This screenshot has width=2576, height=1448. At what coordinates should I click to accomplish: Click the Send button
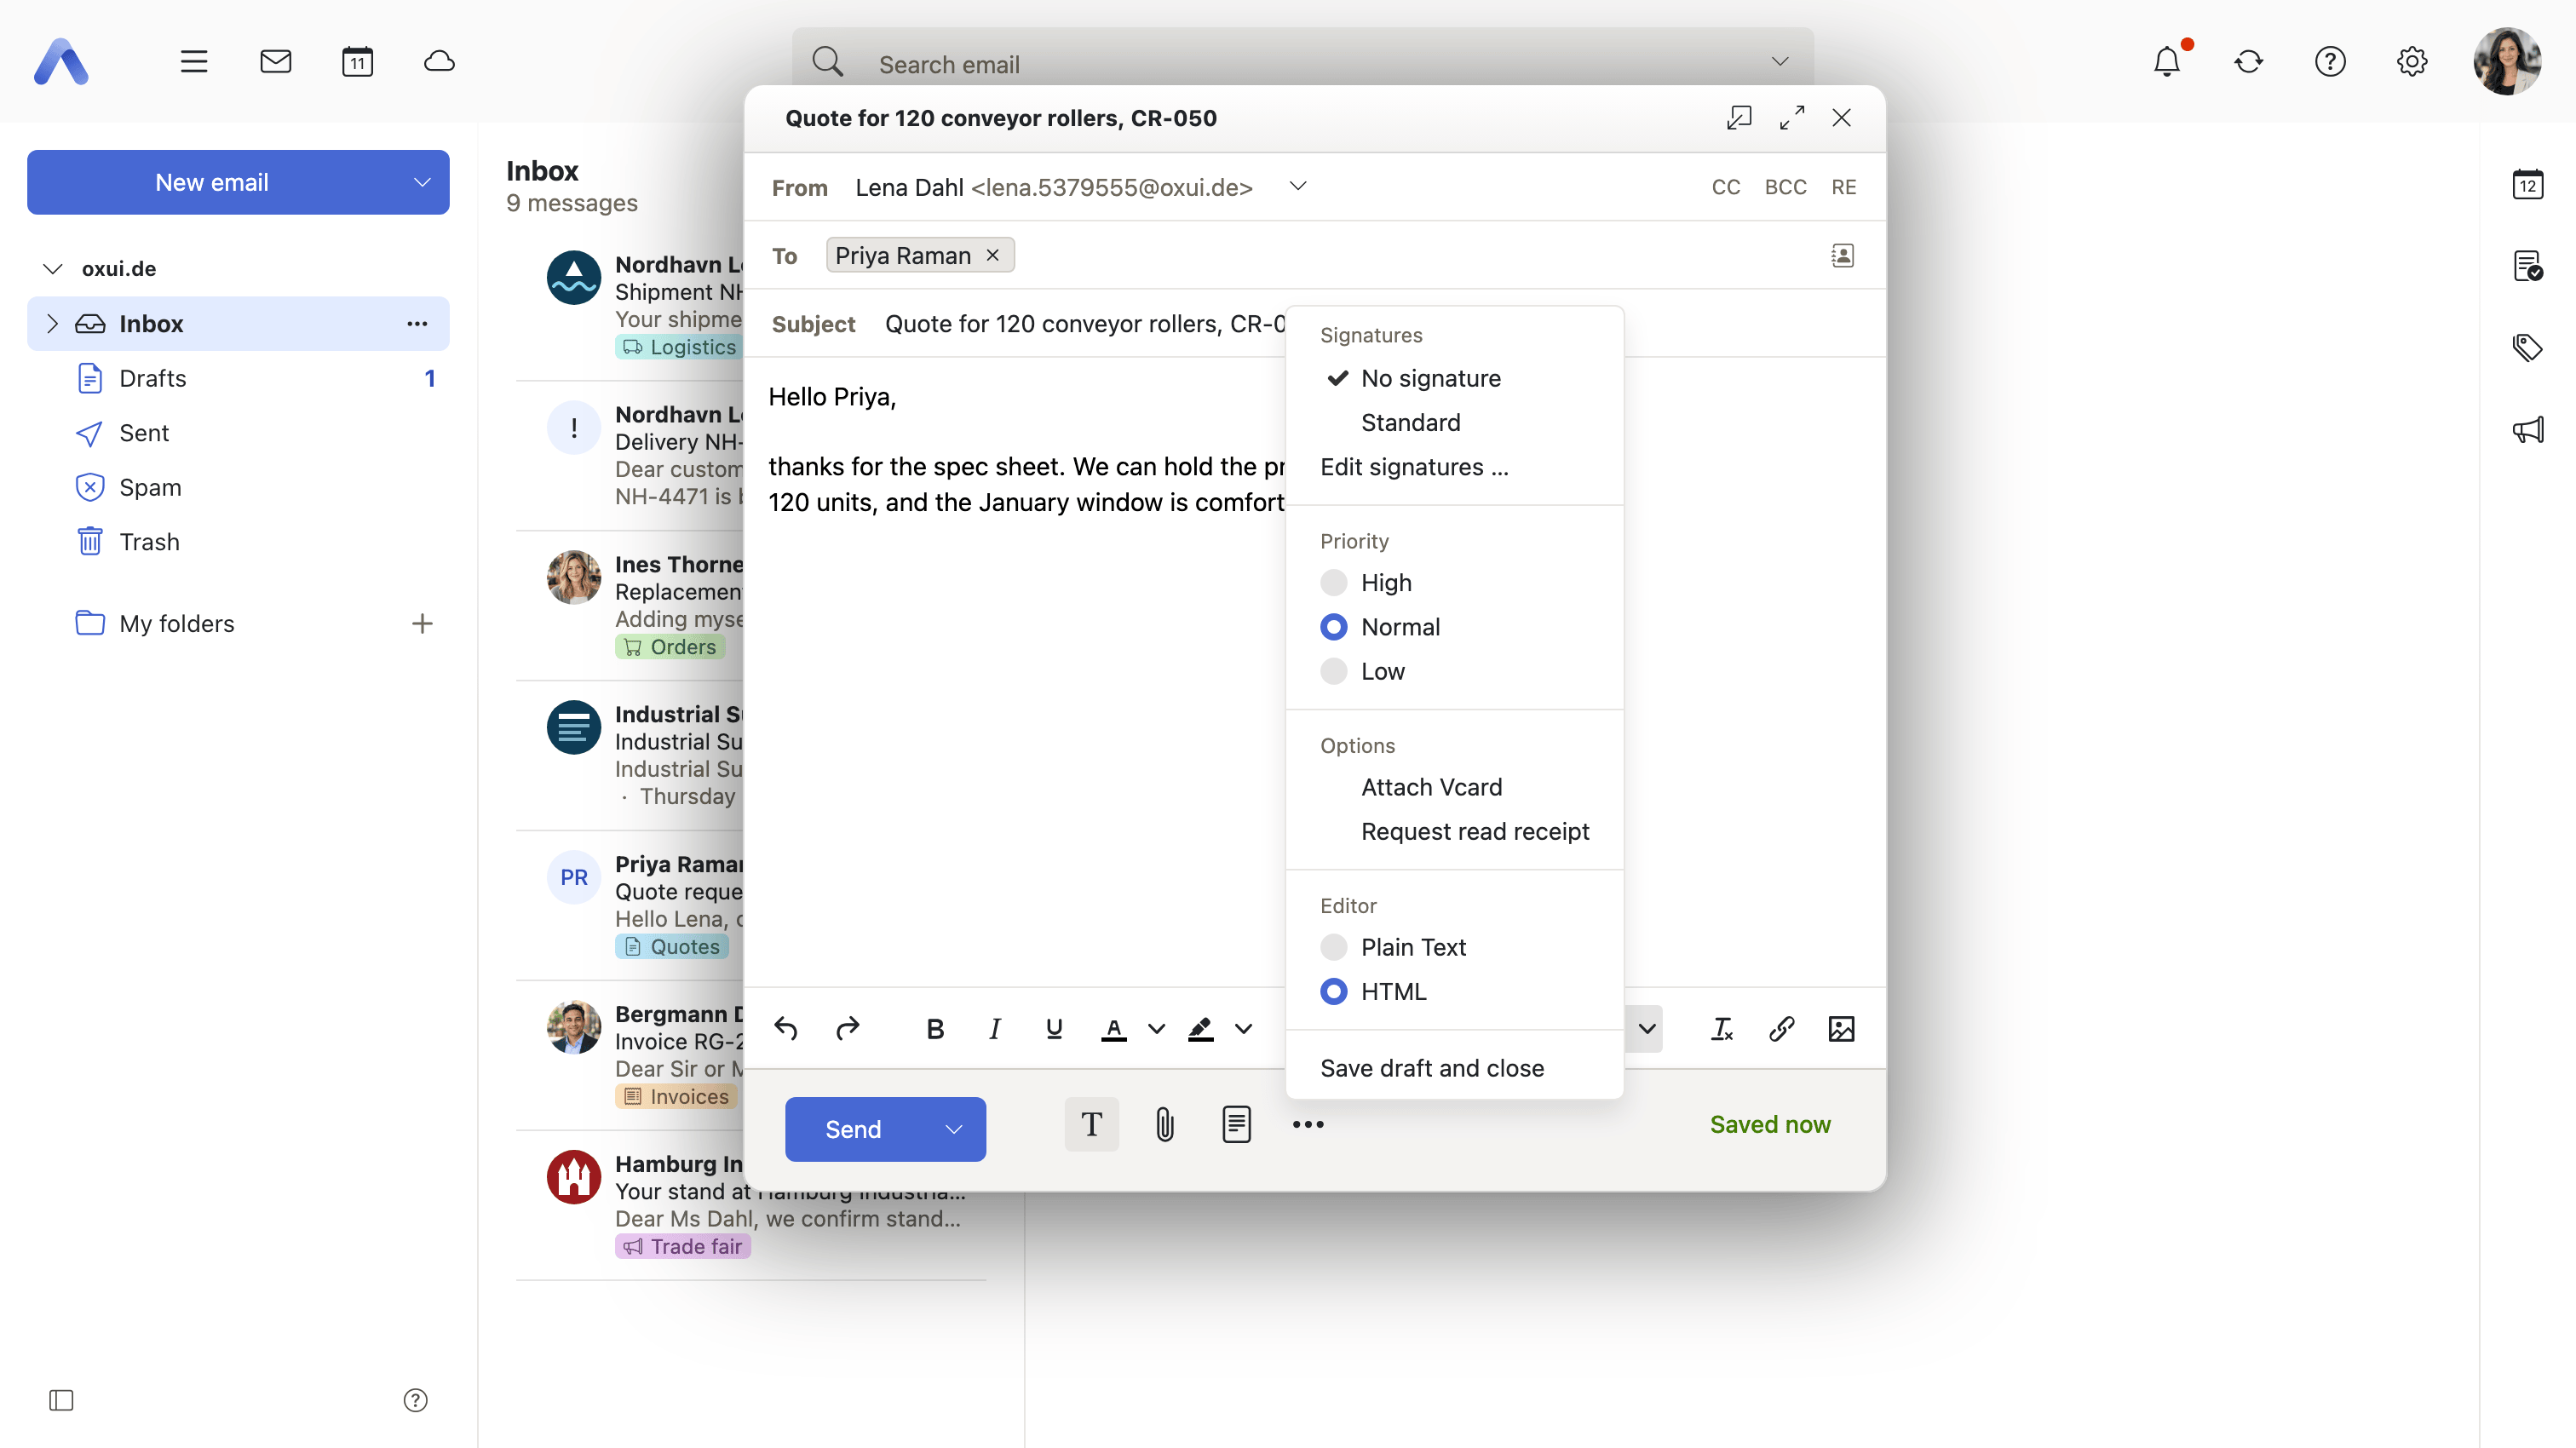(854, 1130)
